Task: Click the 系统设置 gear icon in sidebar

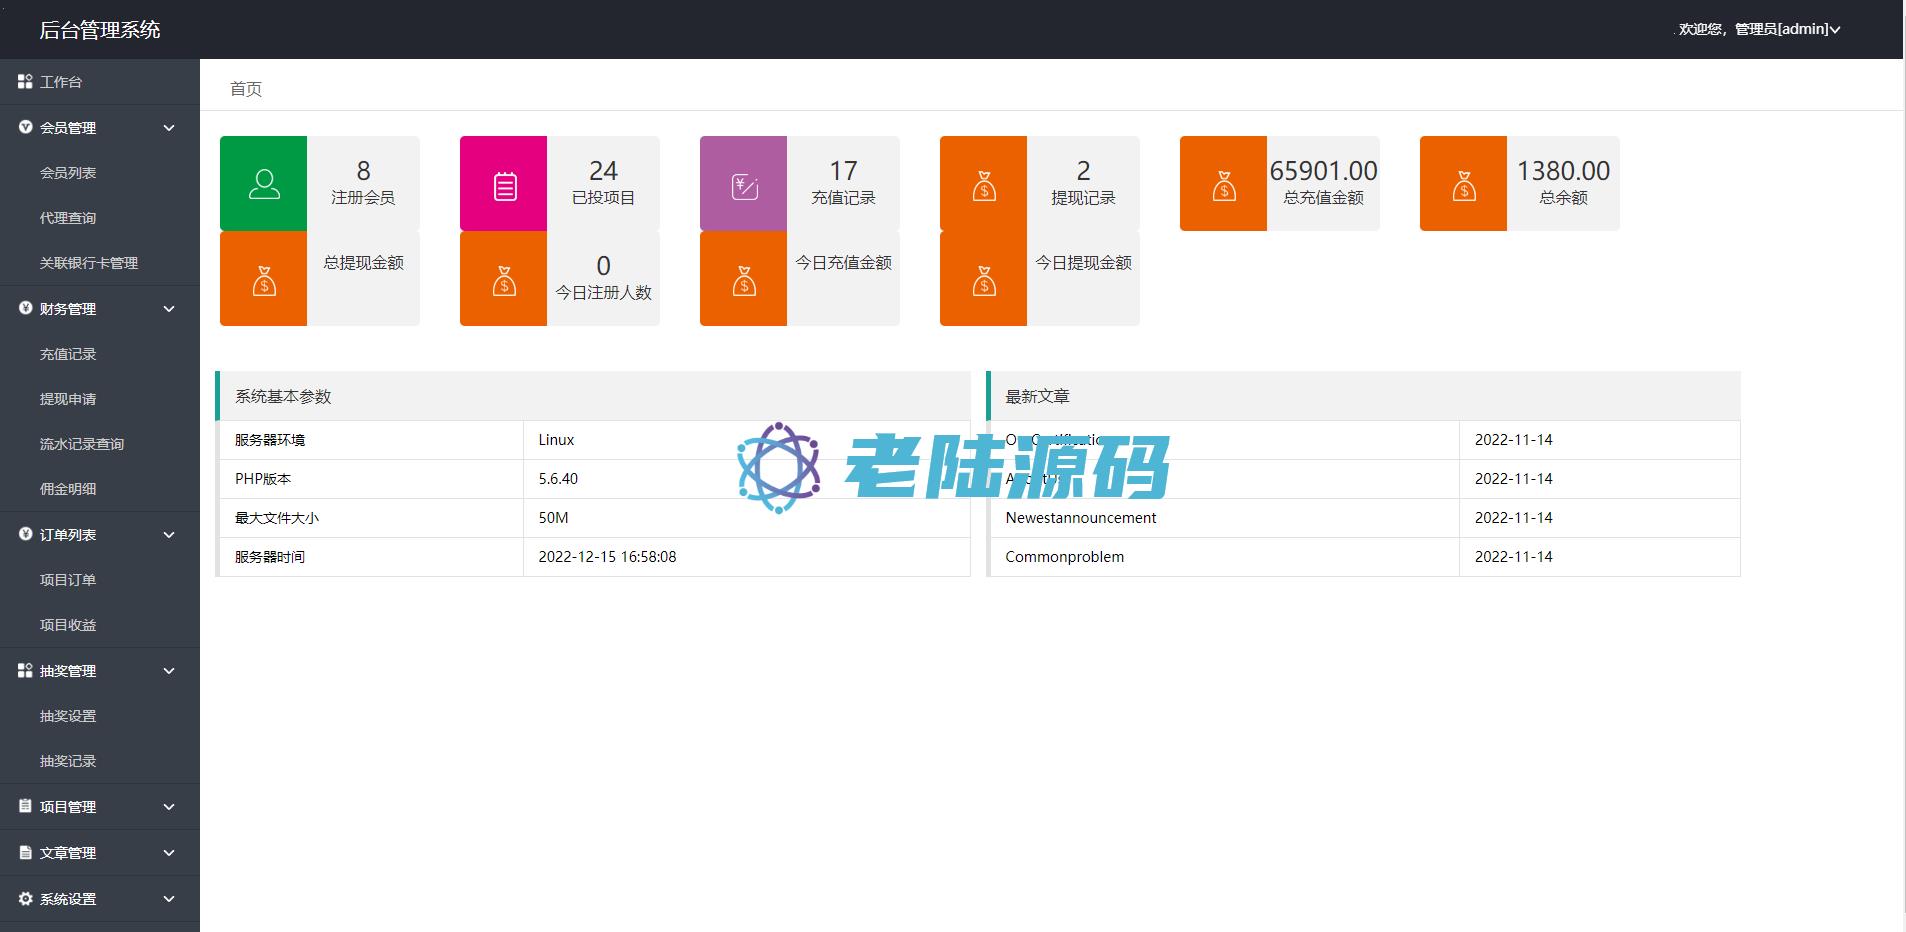Action: point(26,899)
